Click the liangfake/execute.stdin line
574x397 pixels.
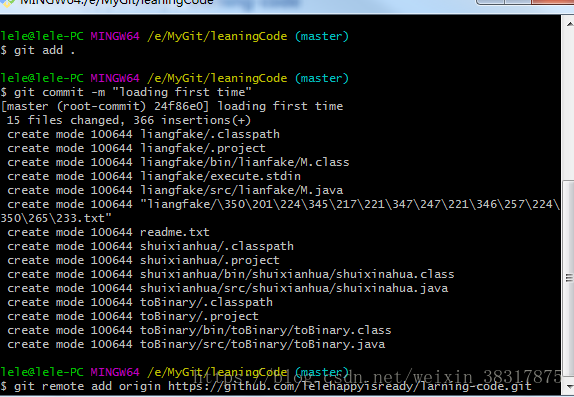tap(154, 176)
